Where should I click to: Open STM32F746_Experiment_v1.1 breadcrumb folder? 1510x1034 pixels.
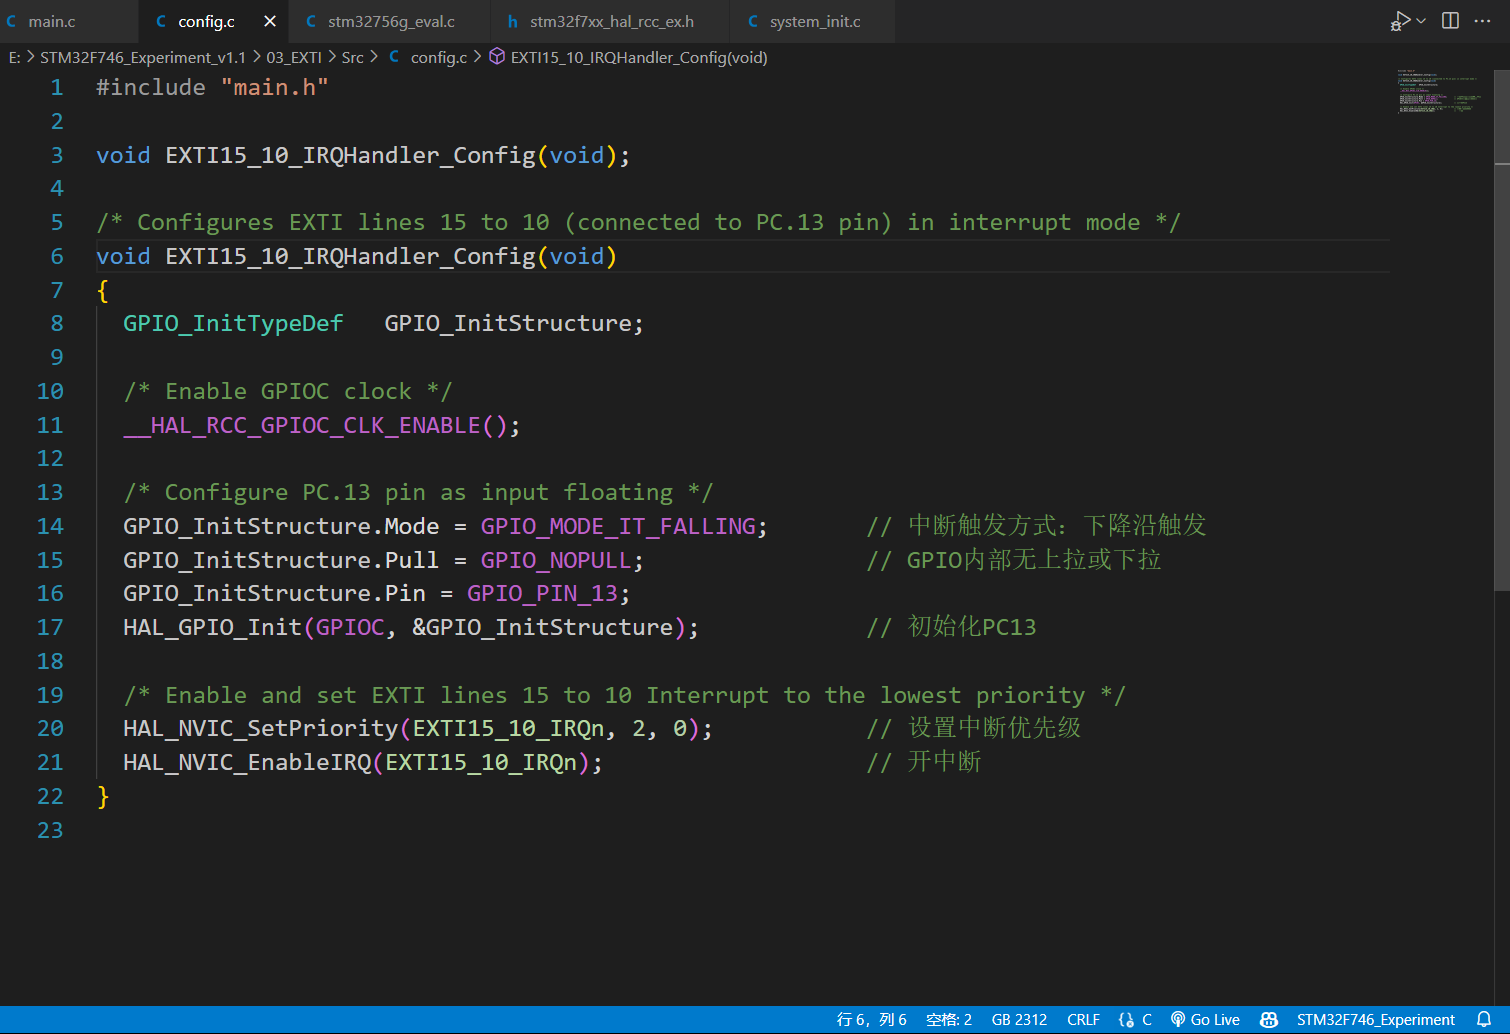pyautogui.click(x=143, y=58)
